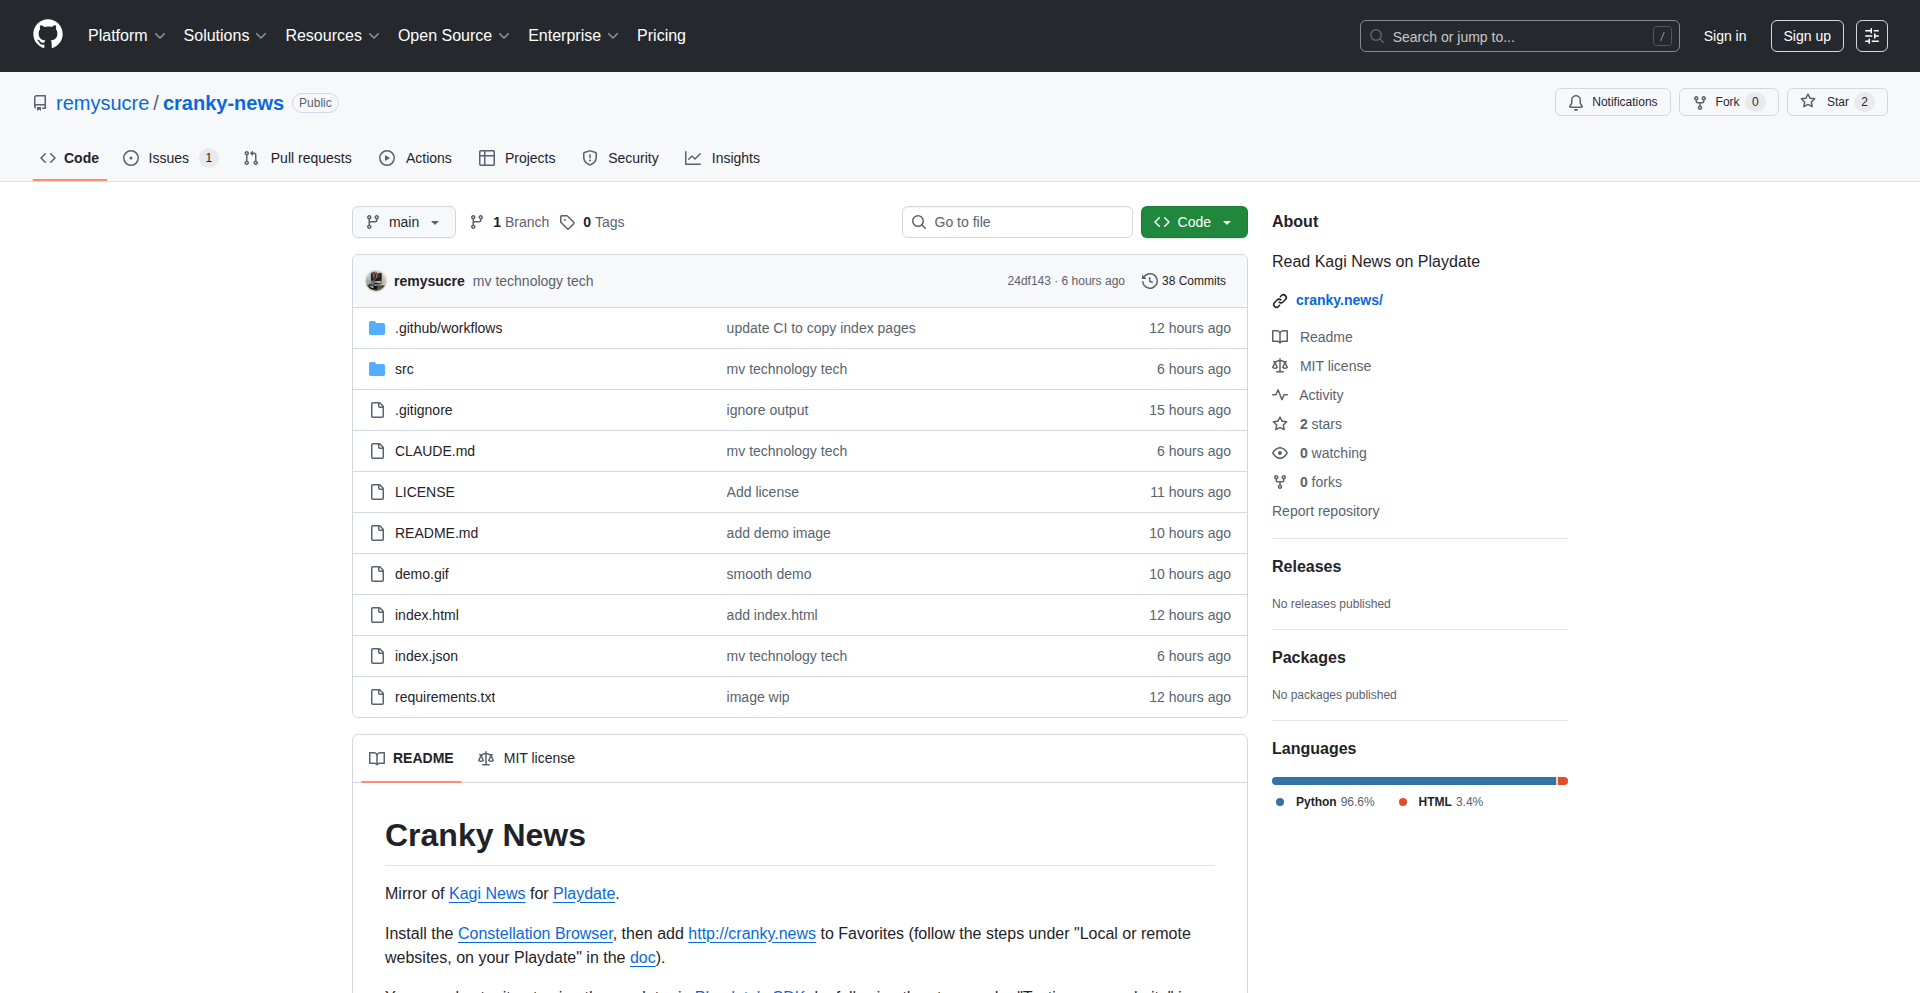Click the Star icon for this repo
Viewport: 1920px width, 993px height.
[1808, 101]
